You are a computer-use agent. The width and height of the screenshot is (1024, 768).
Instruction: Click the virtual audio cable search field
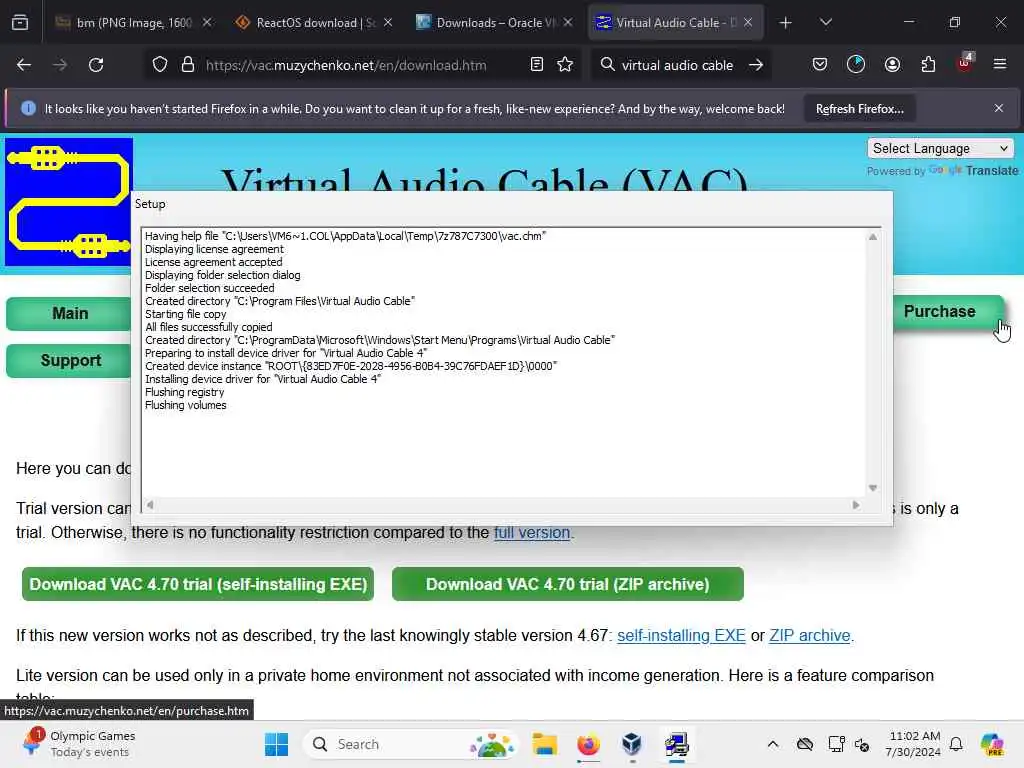pos(677,65)
